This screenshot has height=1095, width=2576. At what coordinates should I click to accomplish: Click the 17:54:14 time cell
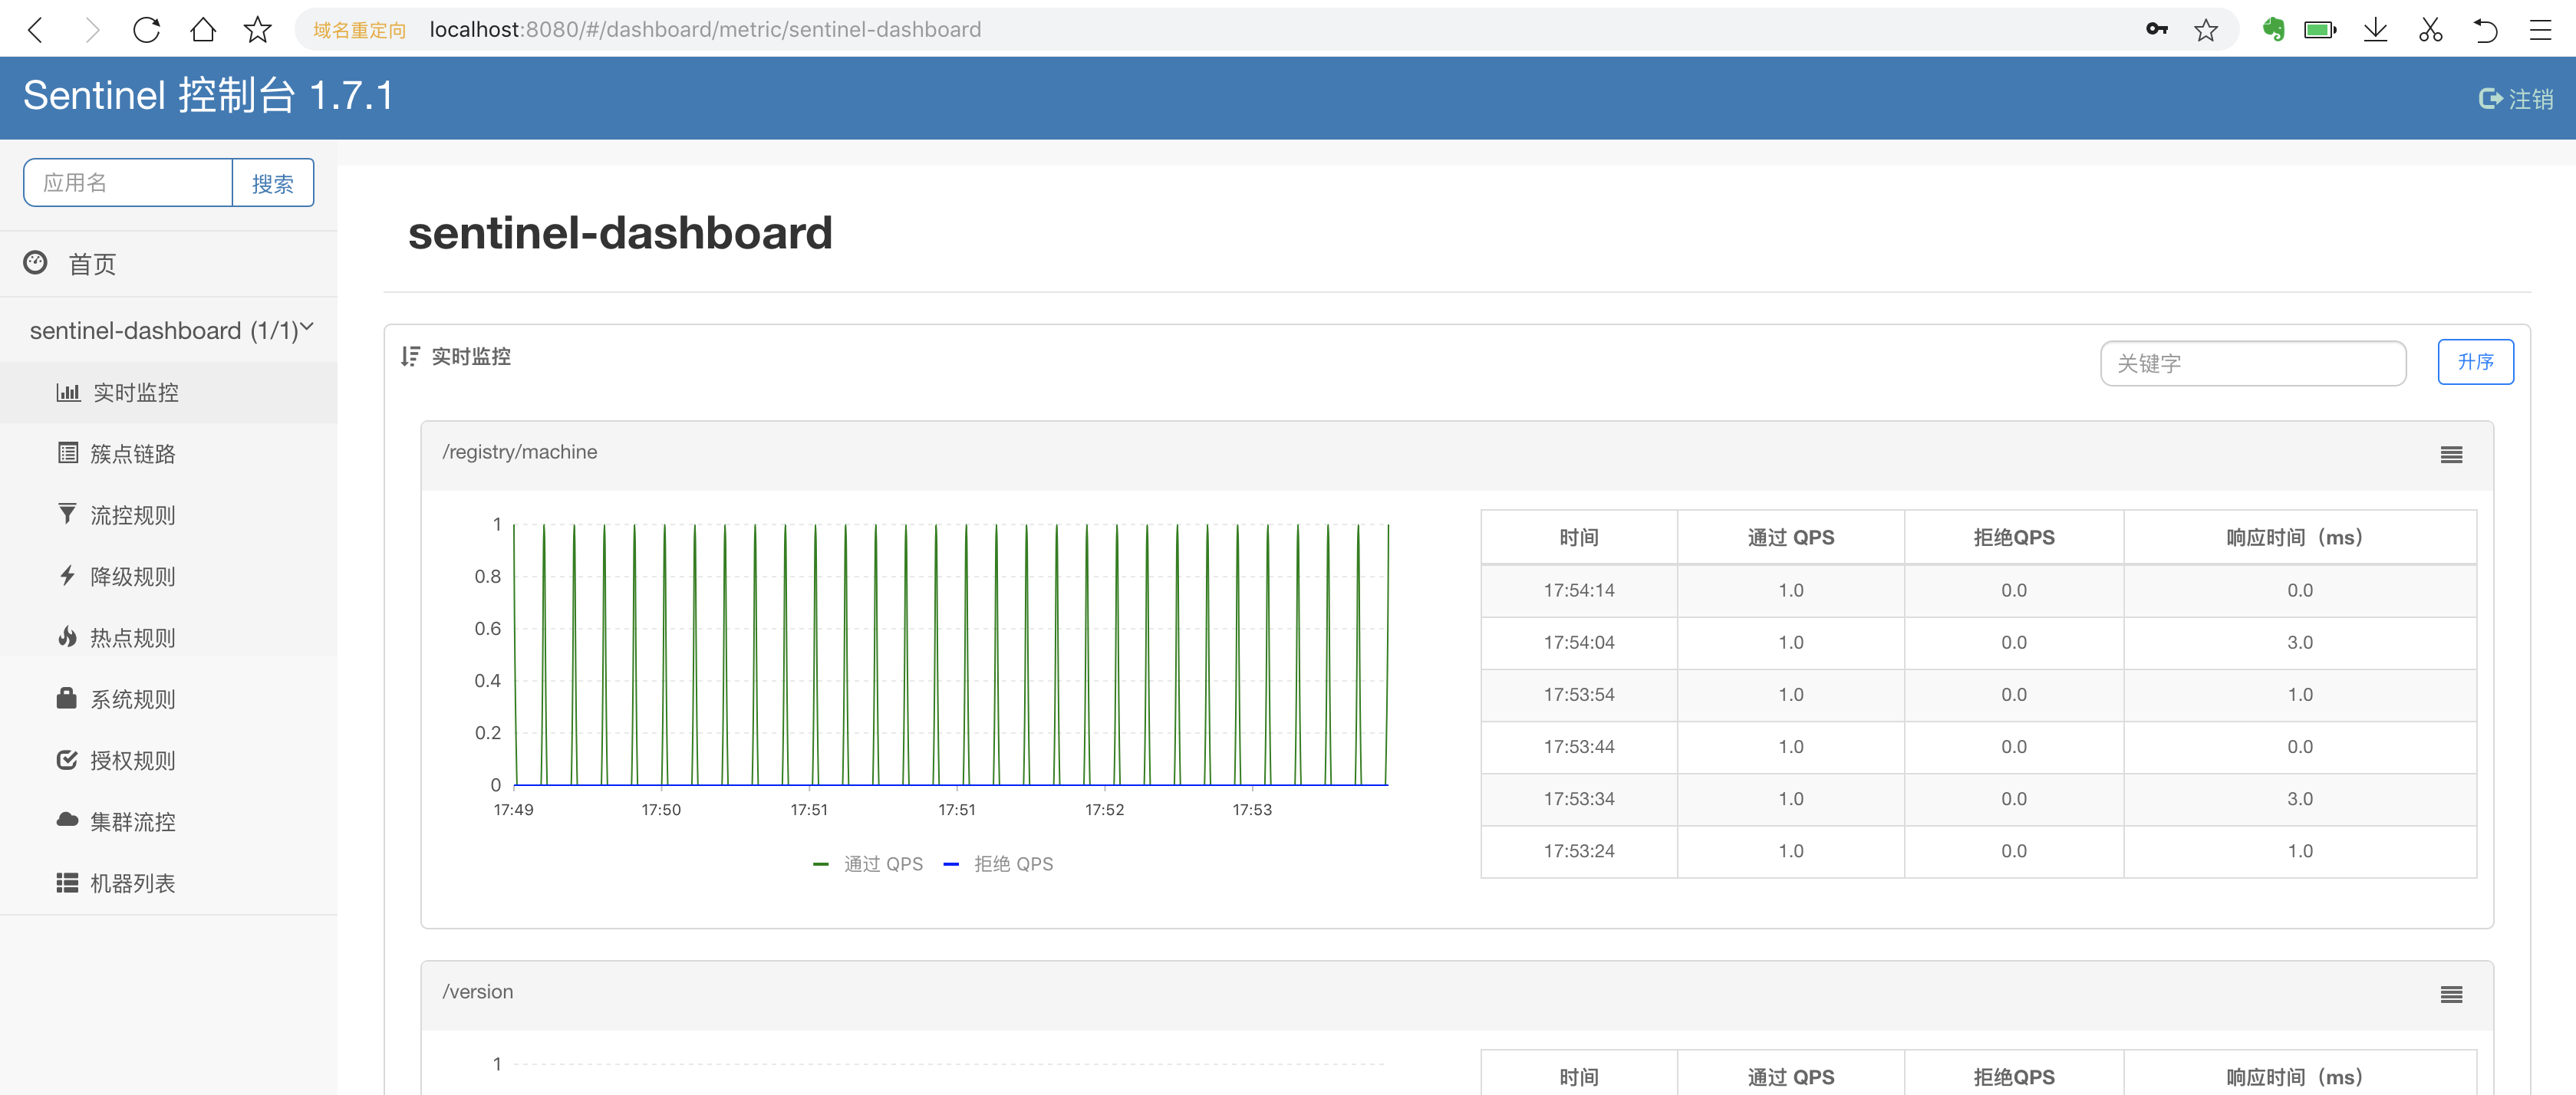1578,591
